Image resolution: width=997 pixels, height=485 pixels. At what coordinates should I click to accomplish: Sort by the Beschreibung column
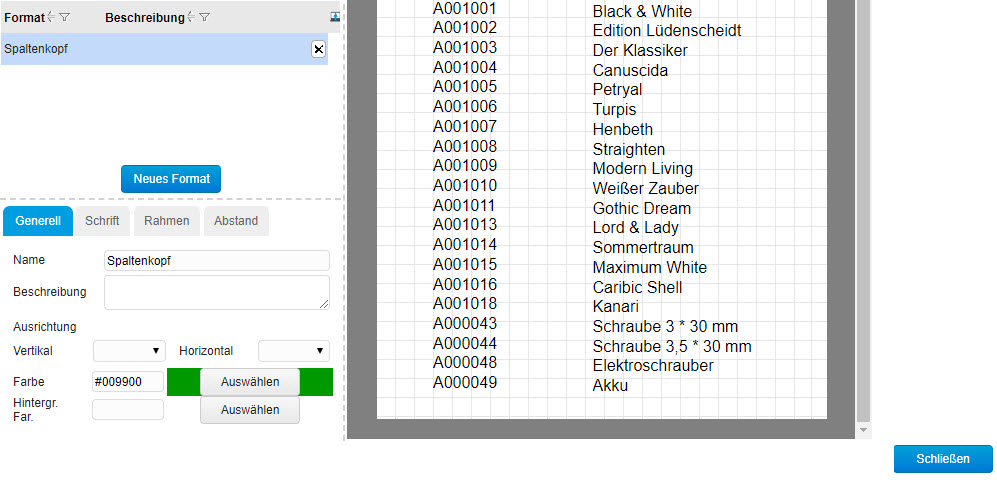191,17
